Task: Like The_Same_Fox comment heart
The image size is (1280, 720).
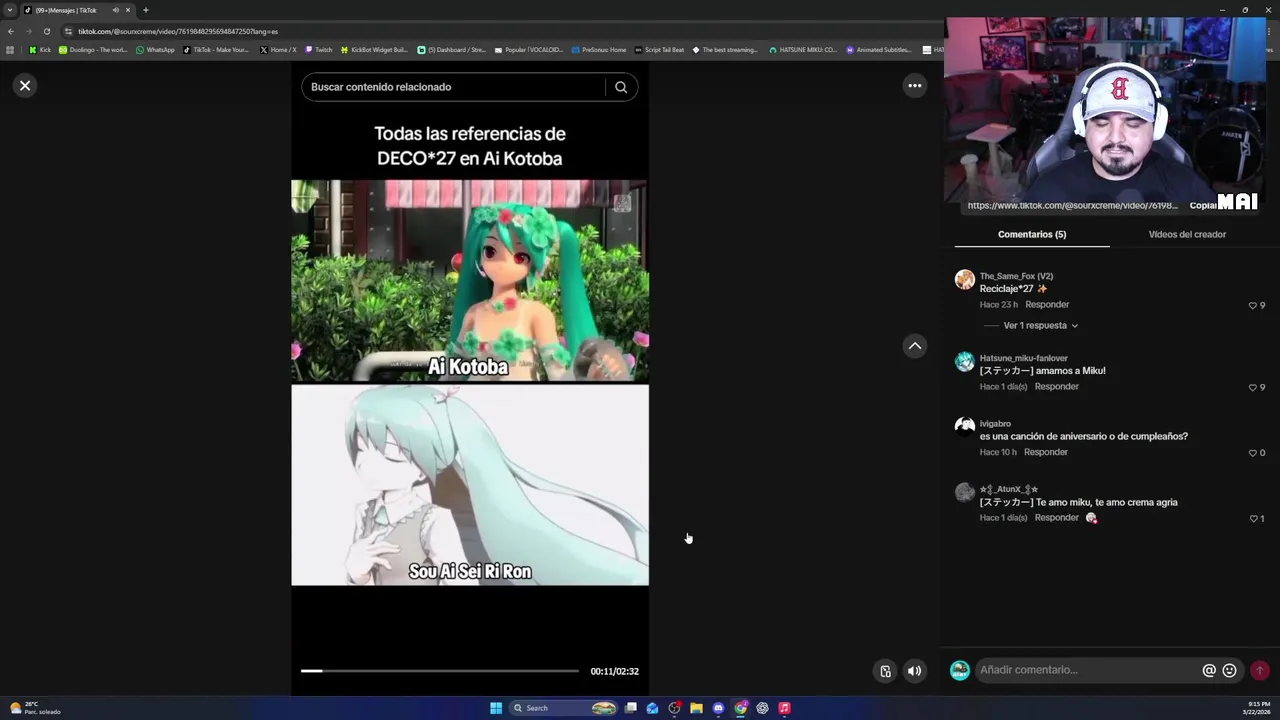Action: [x=1252, y=306]
